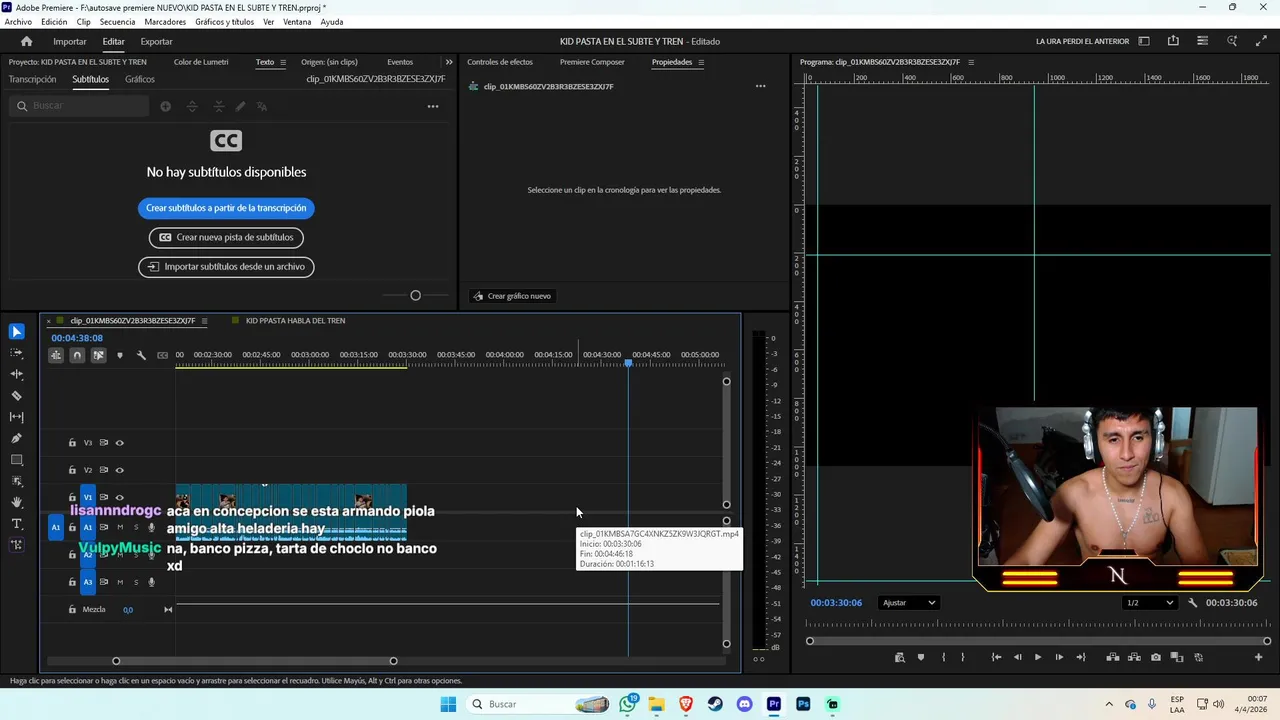Switch to the Gráficos tab
The image size is (1280, 720).
tap(140, 79)
